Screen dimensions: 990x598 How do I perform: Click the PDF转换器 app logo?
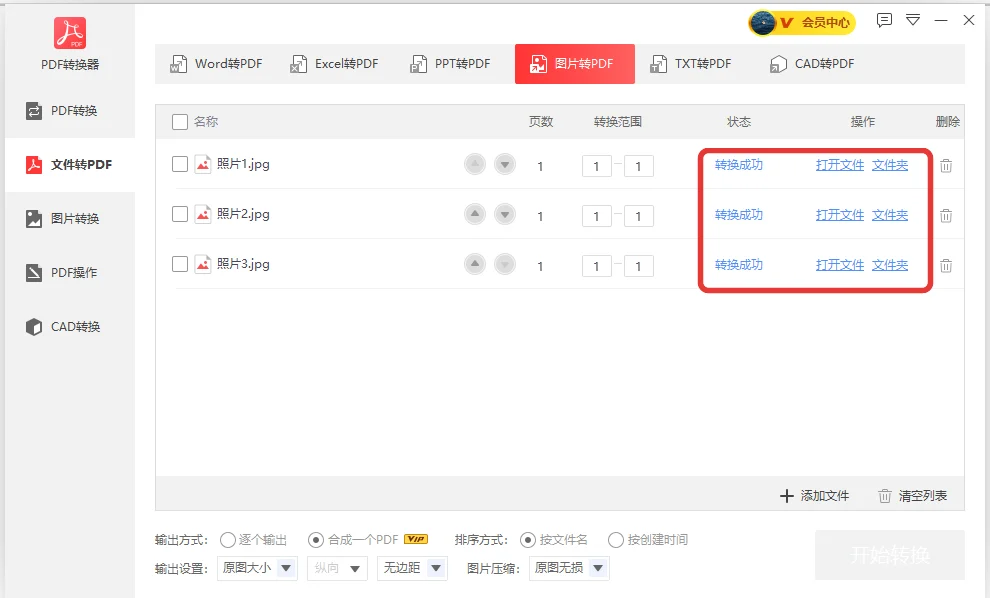click(x=70, y=33)
